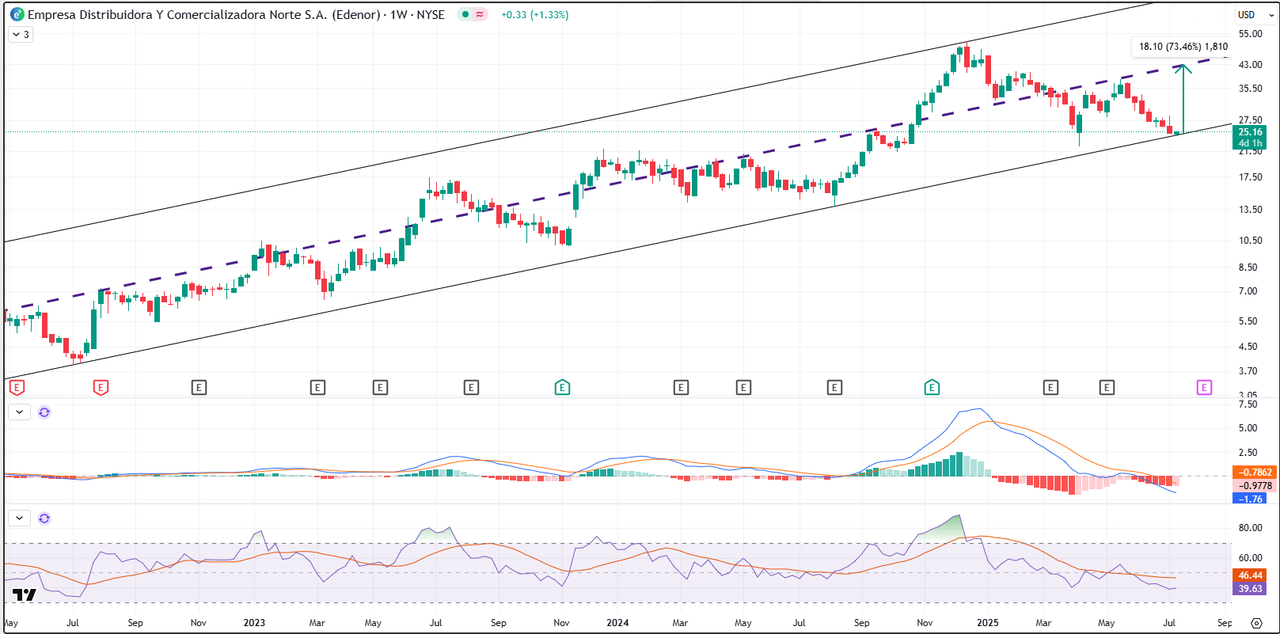Viewport: 1280px width, 634px height.
Task: Click the Edenor symbol logo icon
Action: click(x=17, y=15)
